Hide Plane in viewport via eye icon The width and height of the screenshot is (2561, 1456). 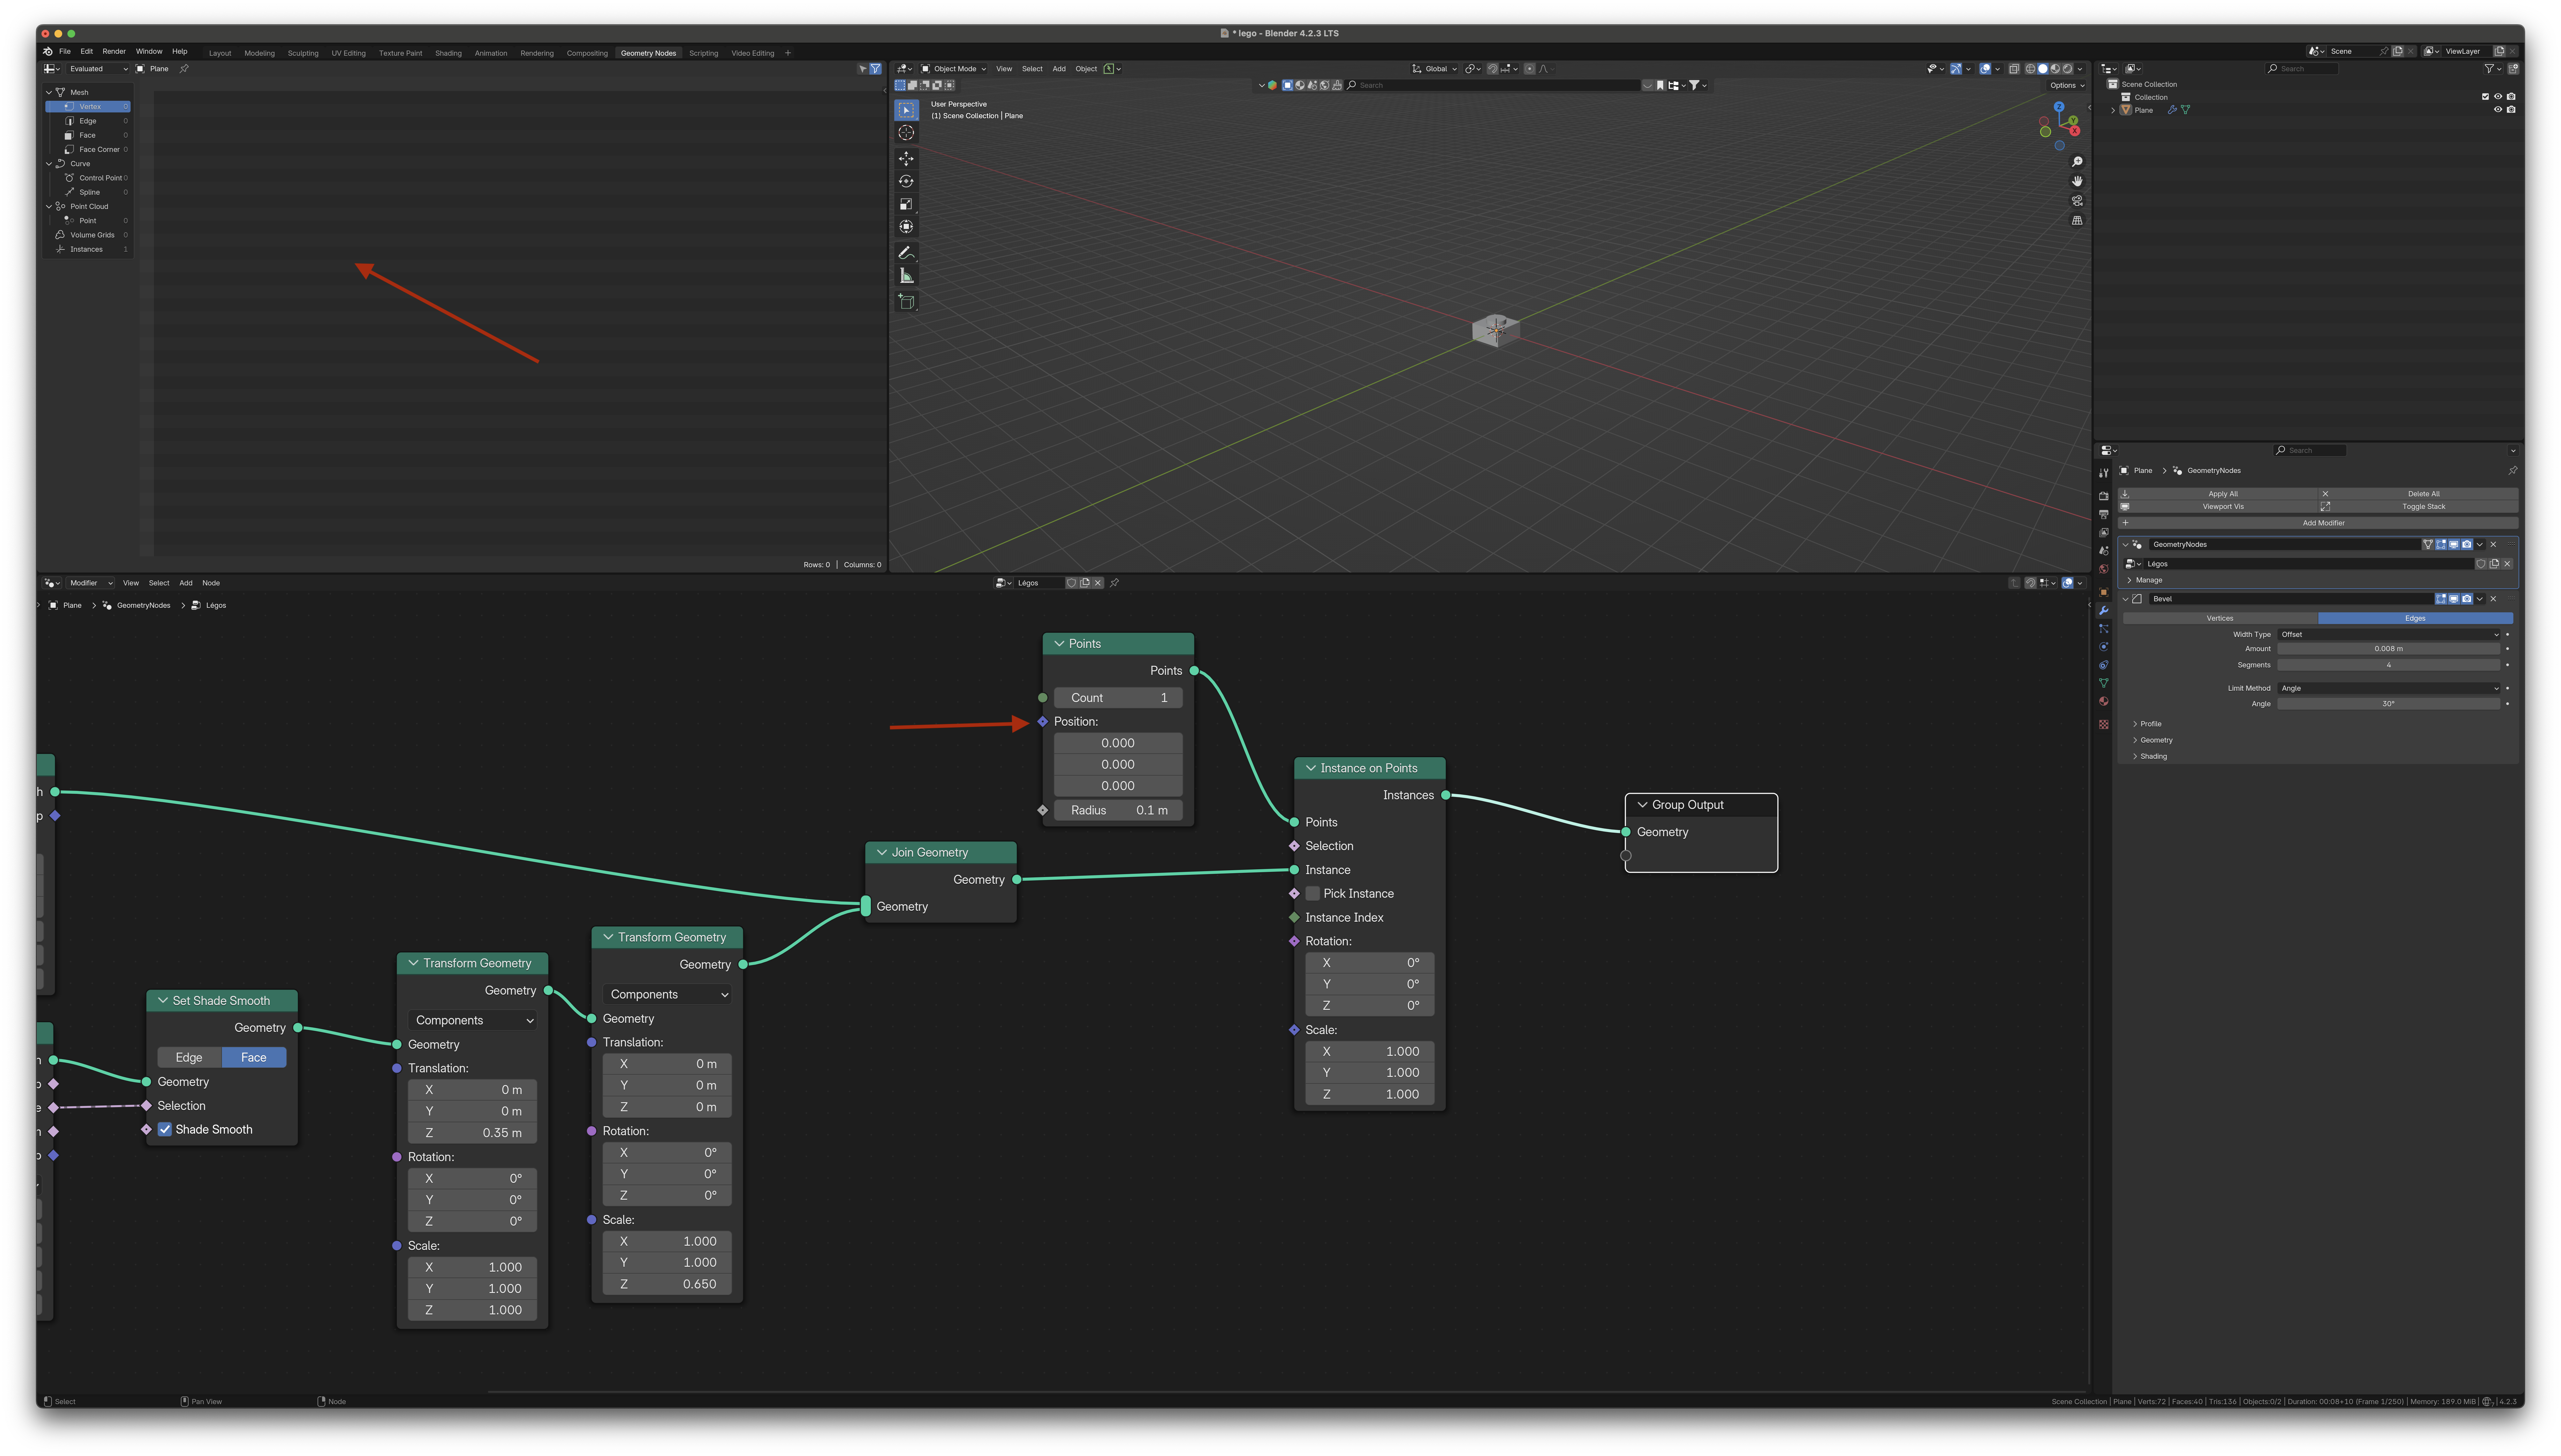2498,110
